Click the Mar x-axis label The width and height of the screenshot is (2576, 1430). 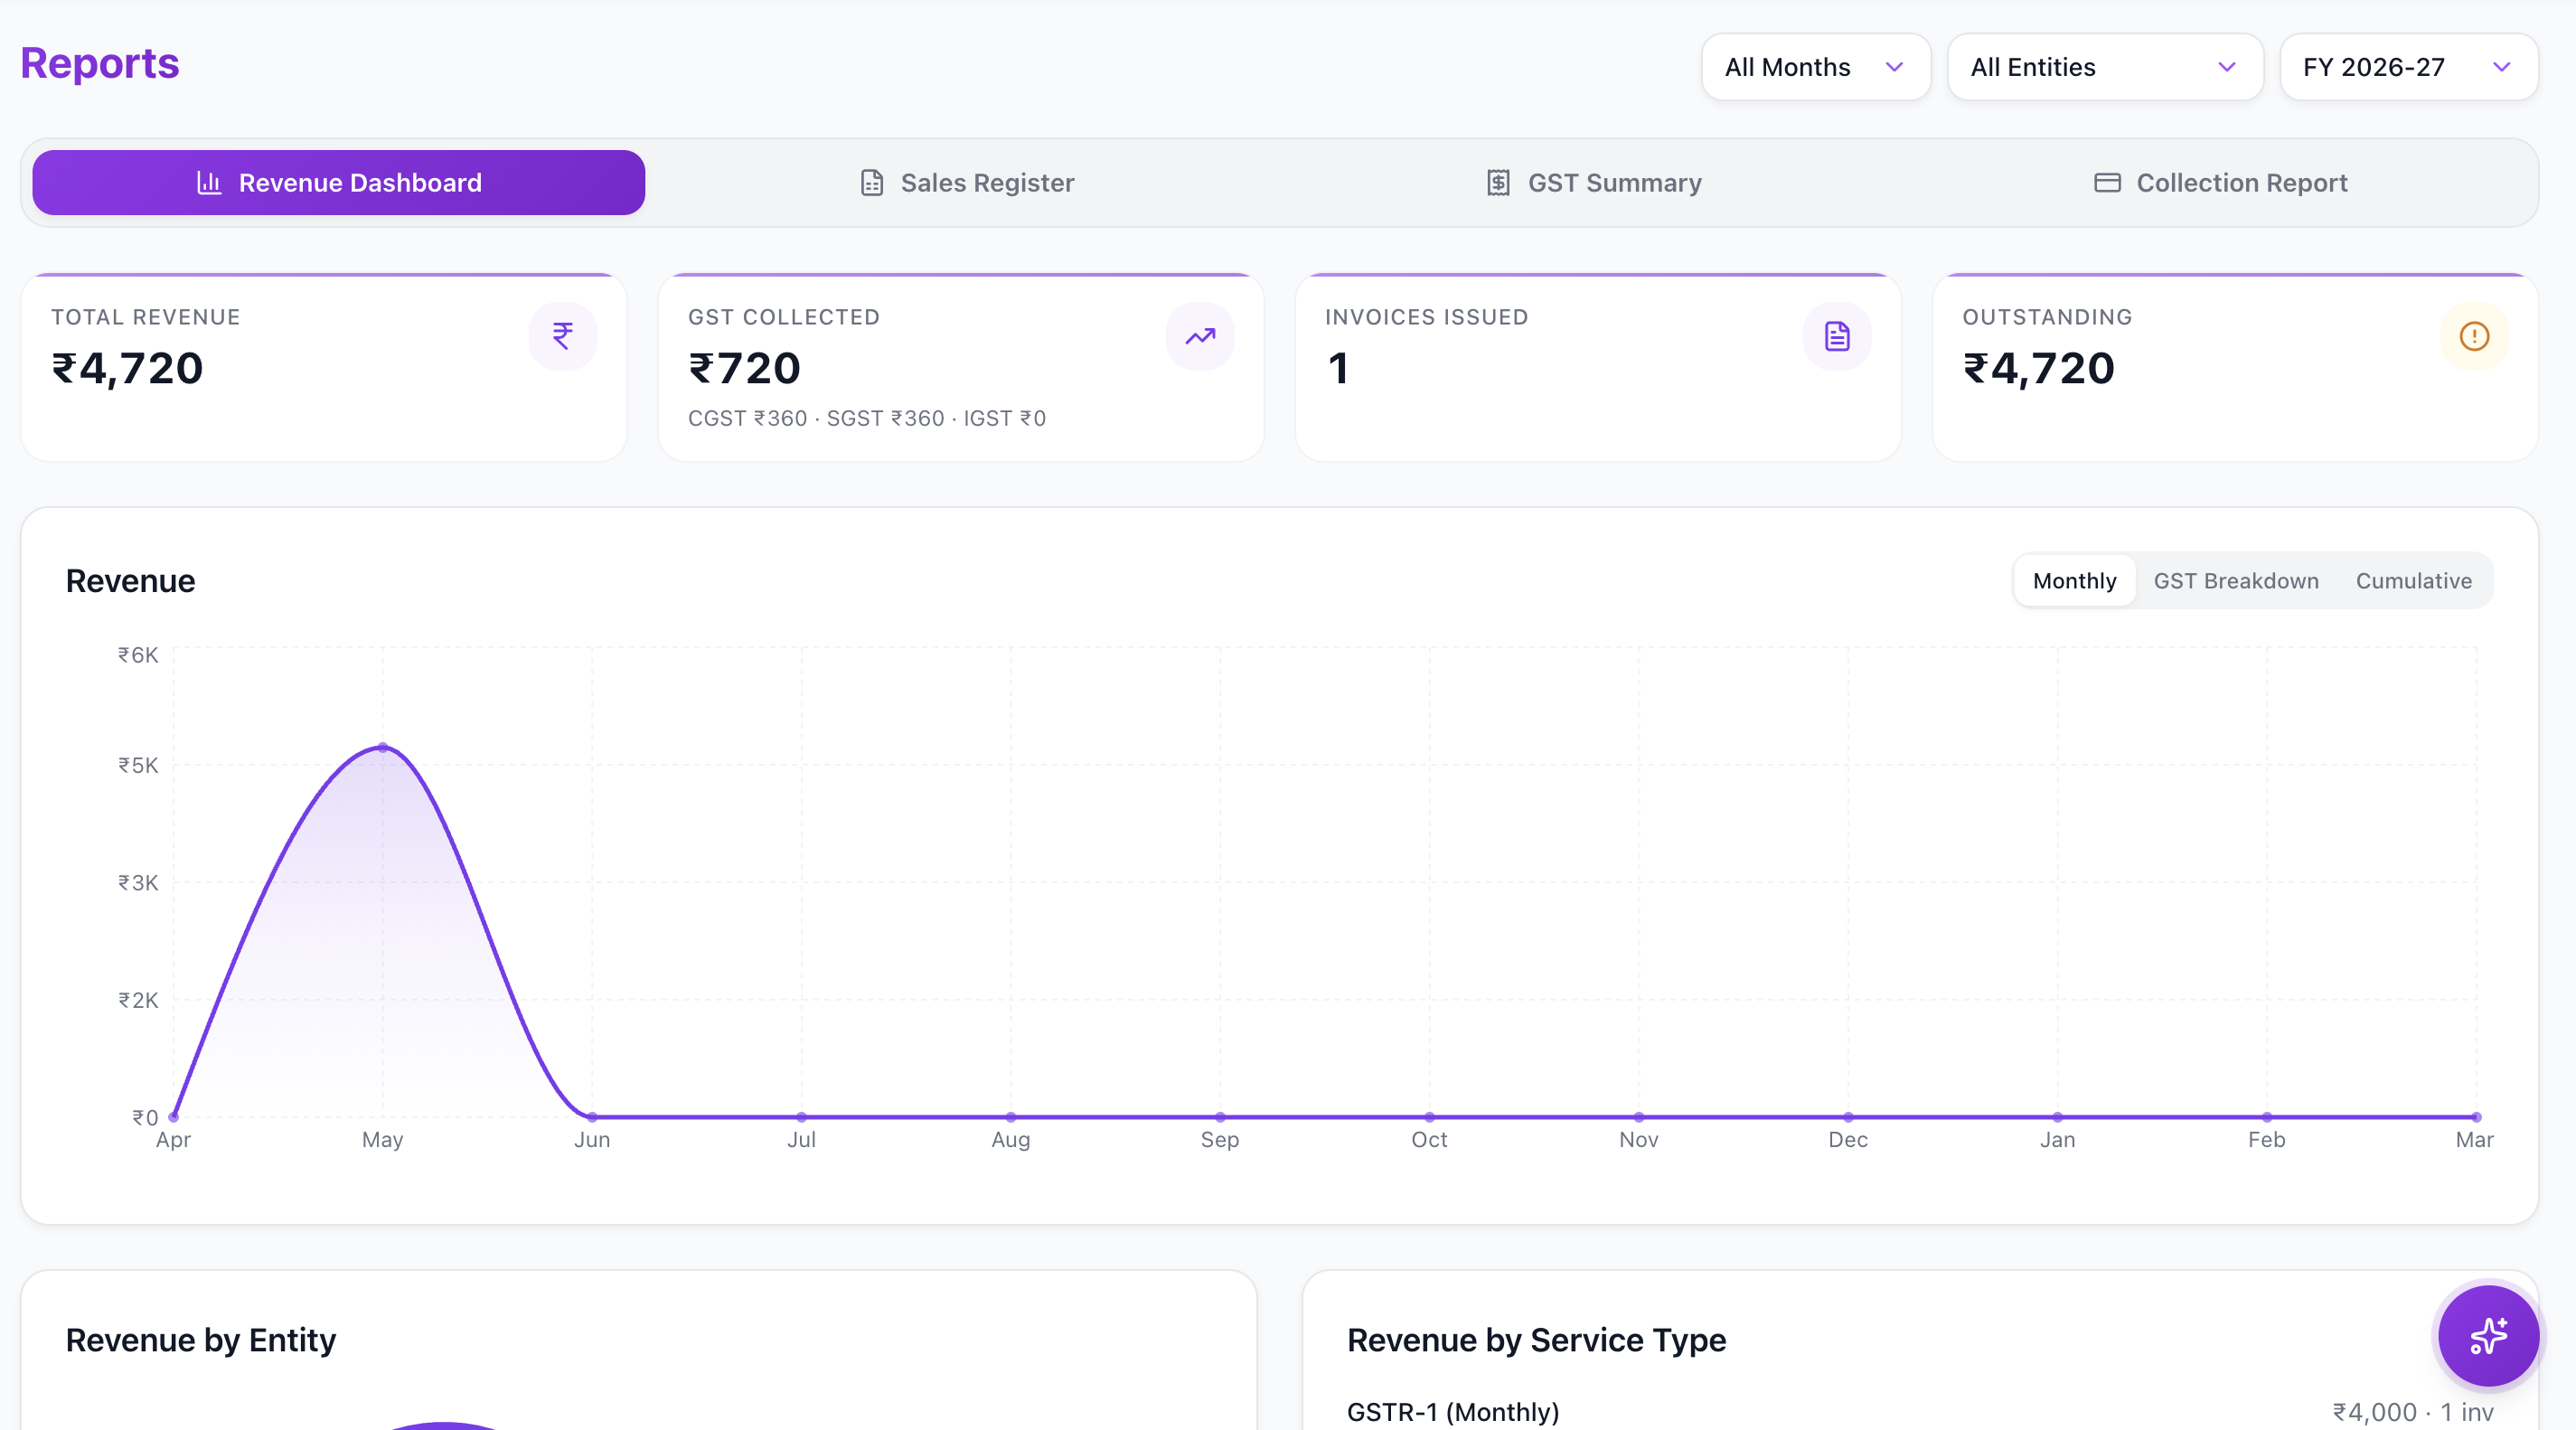(2474, 1139)
